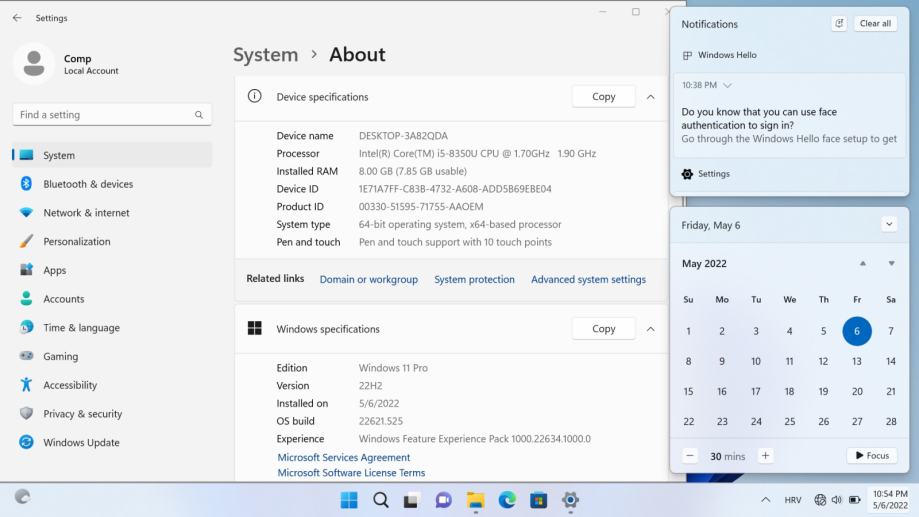Select Privacy & security in sidebar
The image size is (919, 517).
[x=82, y=414]
